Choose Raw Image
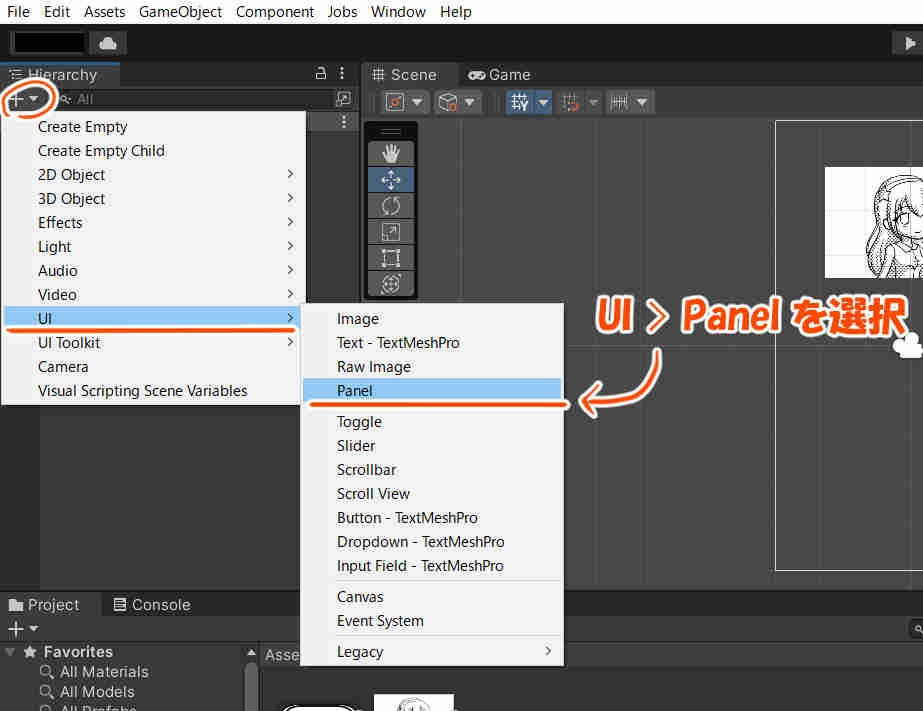The width and height of the screenshot is (923, 711). tap(433, 367)
